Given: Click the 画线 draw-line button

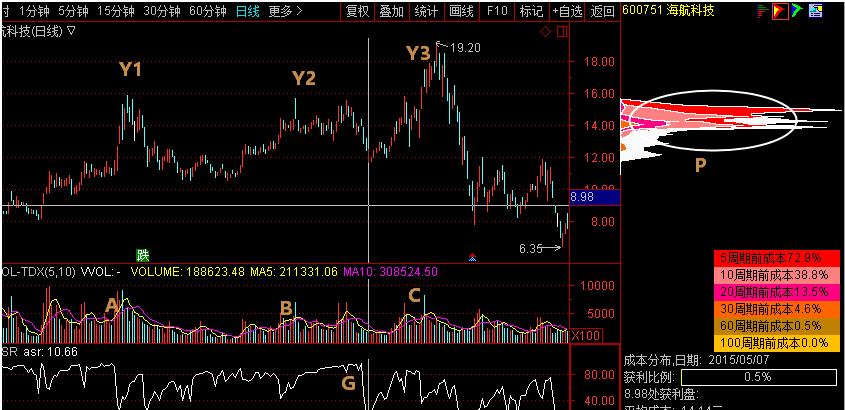Looking at the screenshot, I should click(x=461, y=11).
